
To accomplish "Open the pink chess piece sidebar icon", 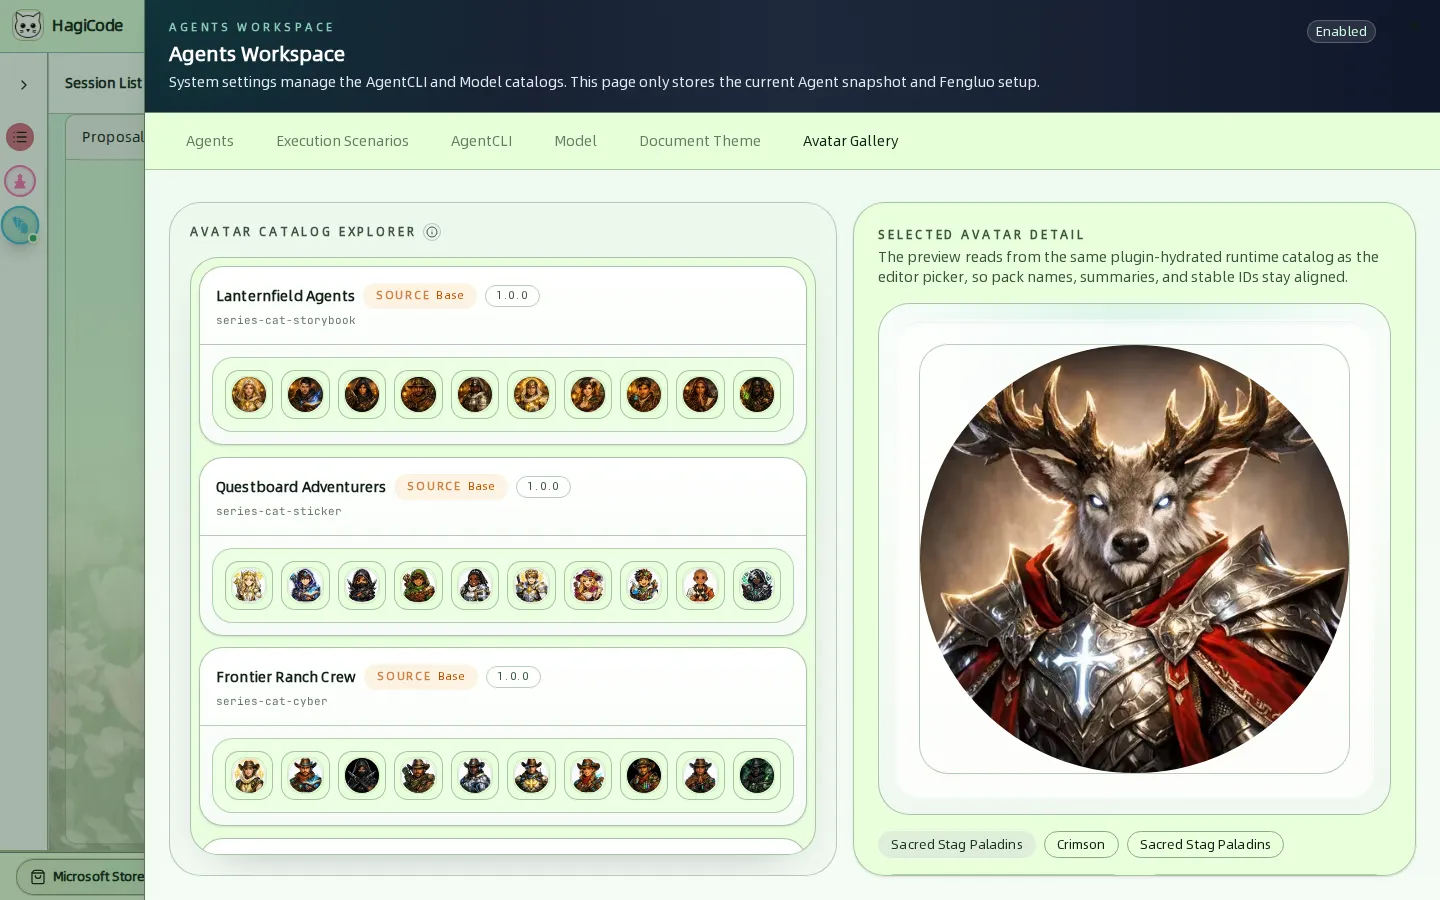I will tap(20, 181).
